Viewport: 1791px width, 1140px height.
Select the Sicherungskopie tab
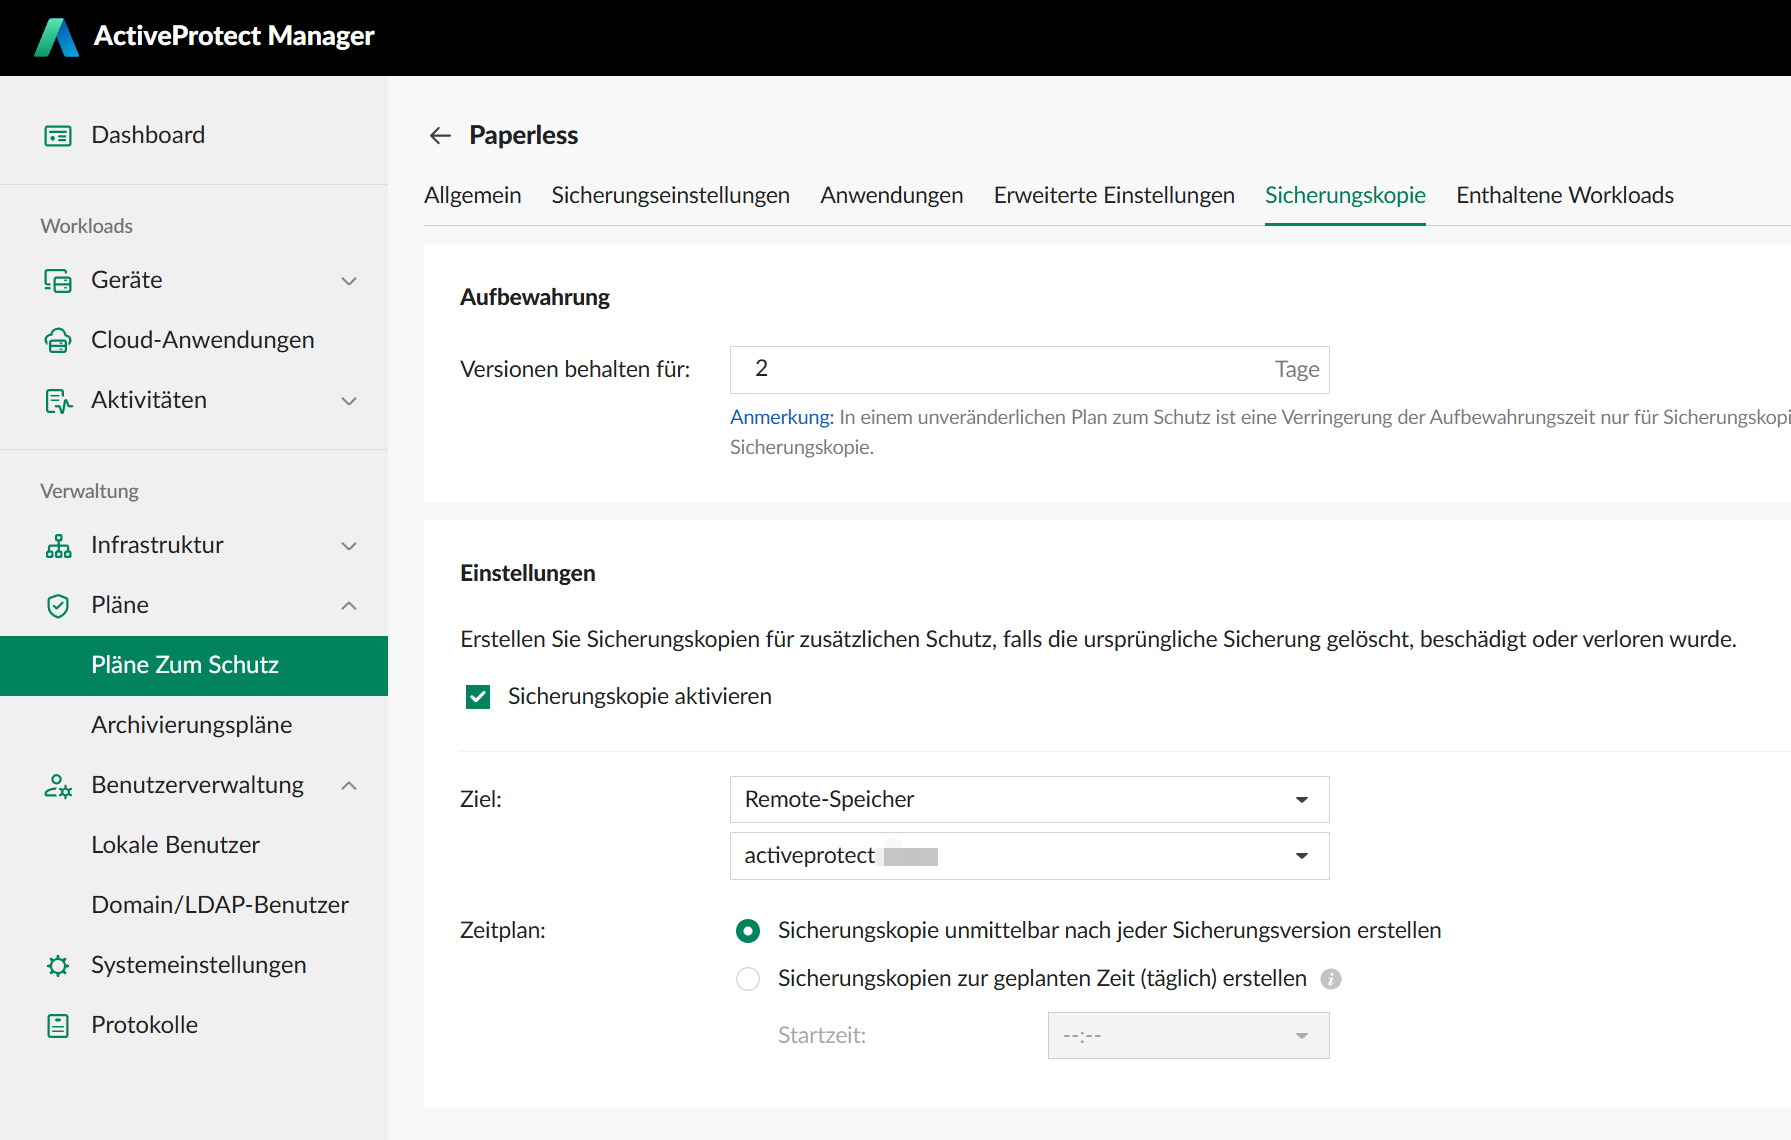1345,196
